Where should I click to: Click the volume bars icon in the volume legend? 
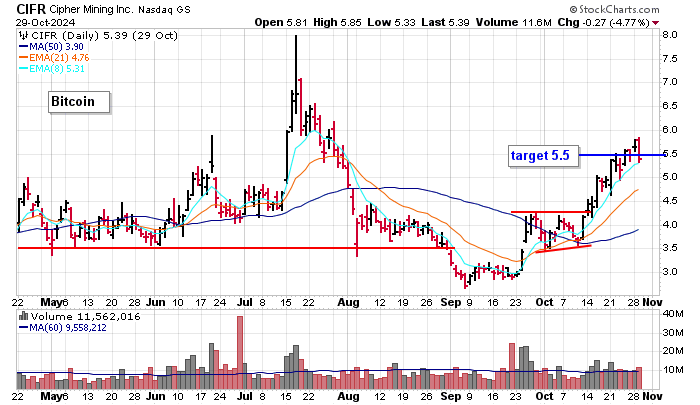point(23,317)
